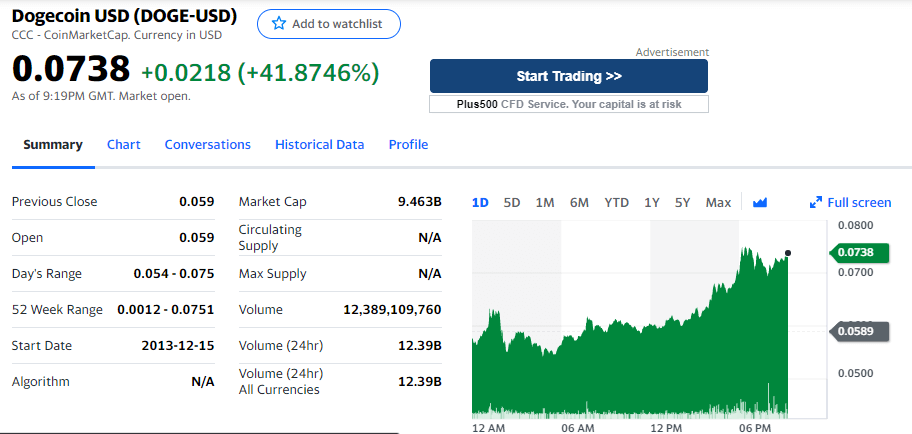Click the As of 9:19PM GMT timestamp
Image resolution: width=912 pixels, height=434 pixels.
coord(101,97)
